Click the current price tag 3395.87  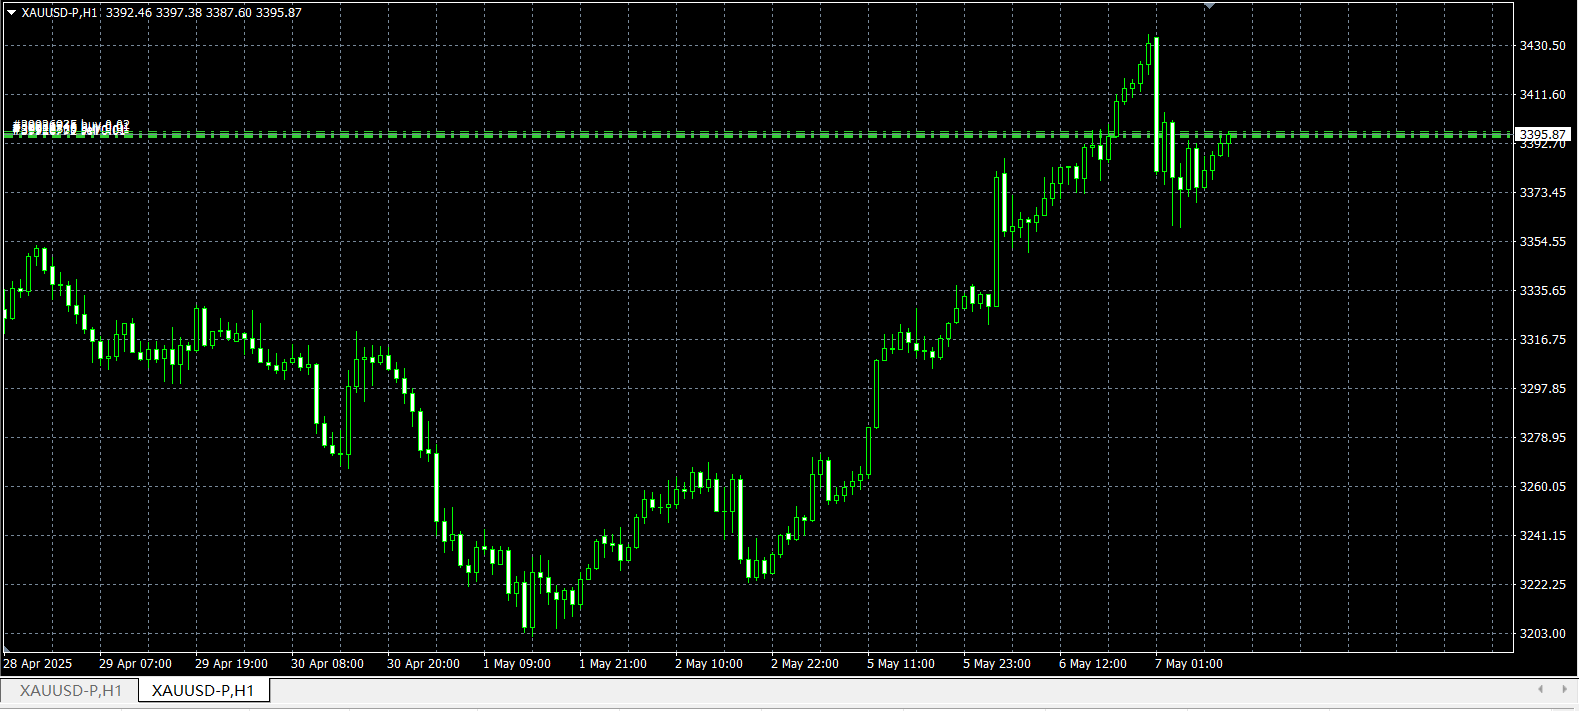[x=1541, y=134]
